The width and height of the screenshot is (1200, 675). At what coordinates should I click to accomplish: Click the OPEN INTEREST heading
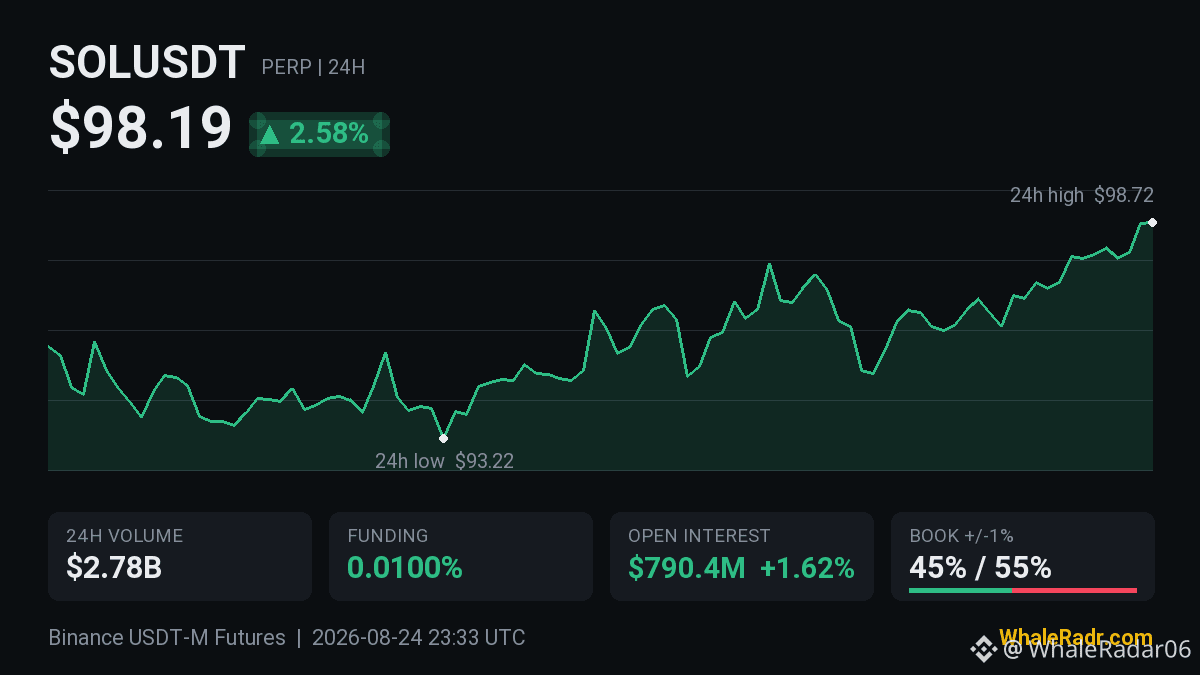point(699,537)
